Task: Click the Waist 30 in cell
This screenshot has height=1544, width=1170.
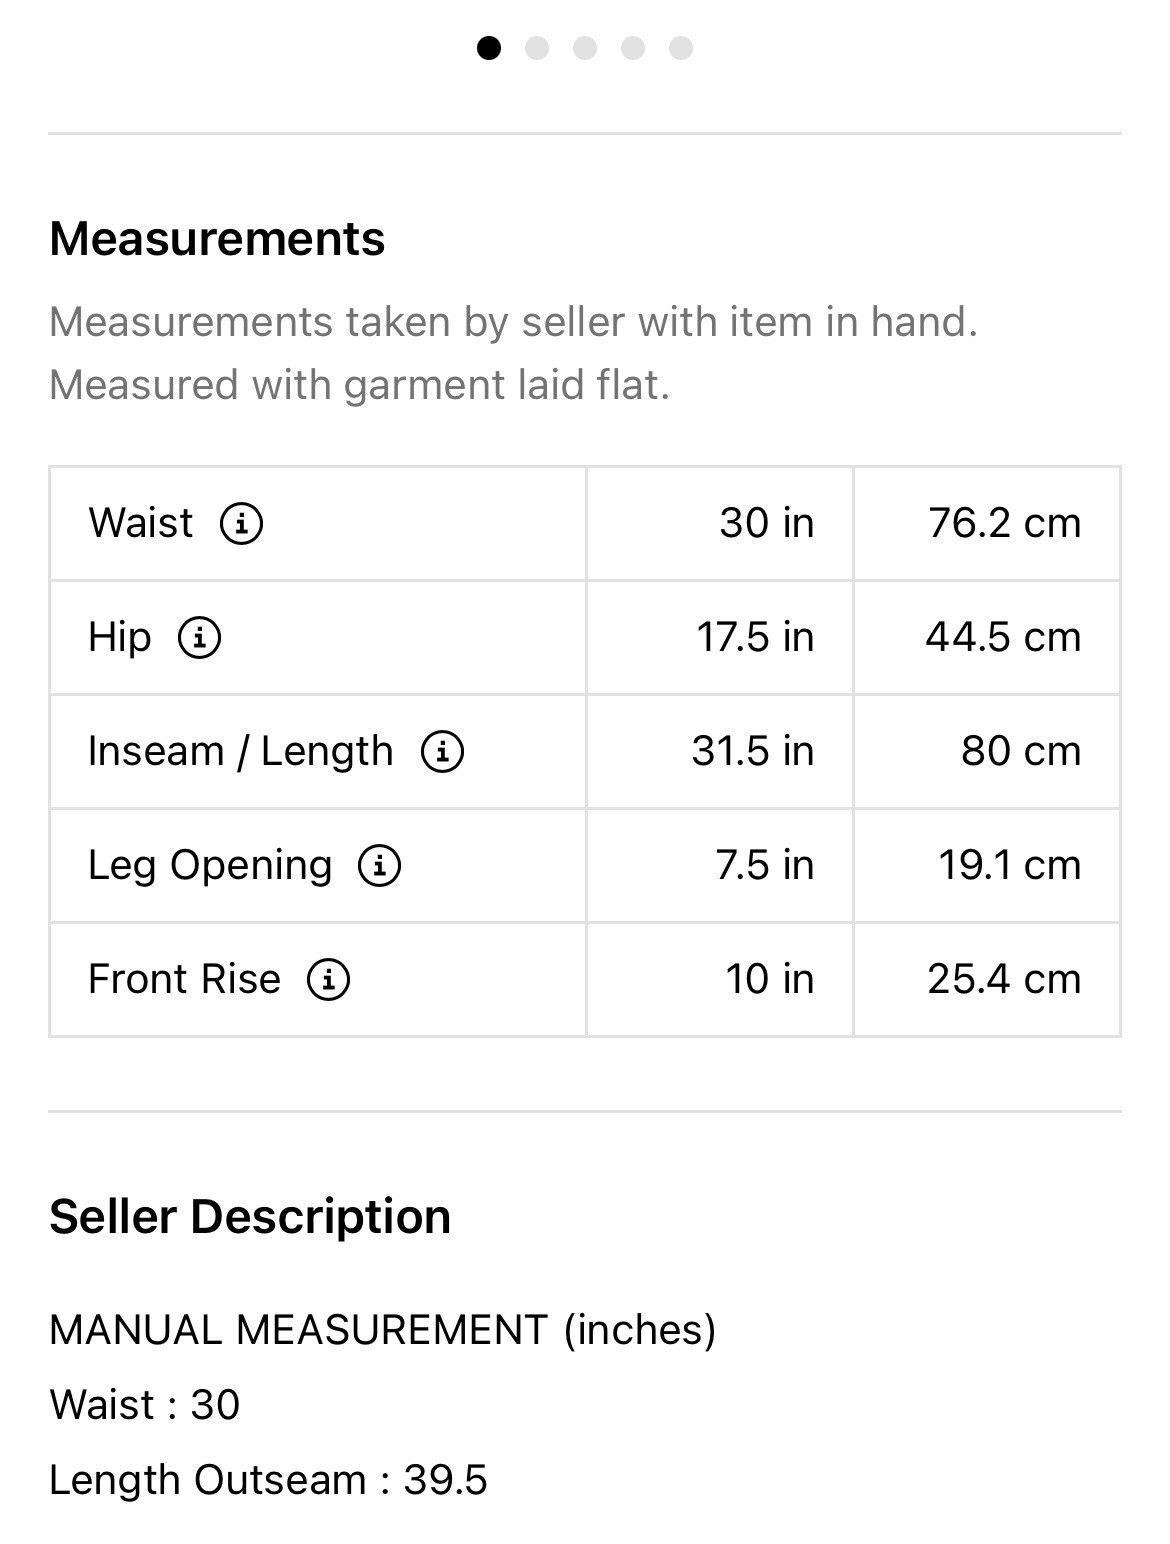Action: [720, 523]
